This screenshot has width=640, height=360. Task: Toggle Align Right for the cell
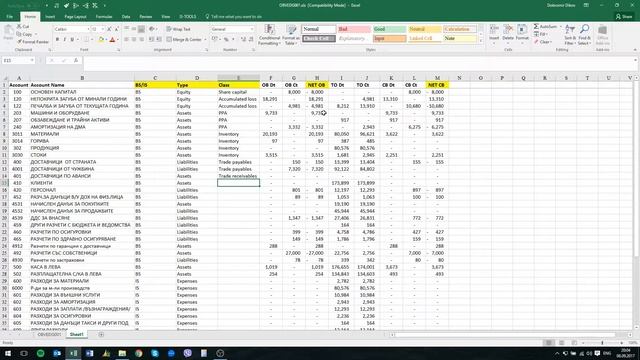tap(141, 40)
